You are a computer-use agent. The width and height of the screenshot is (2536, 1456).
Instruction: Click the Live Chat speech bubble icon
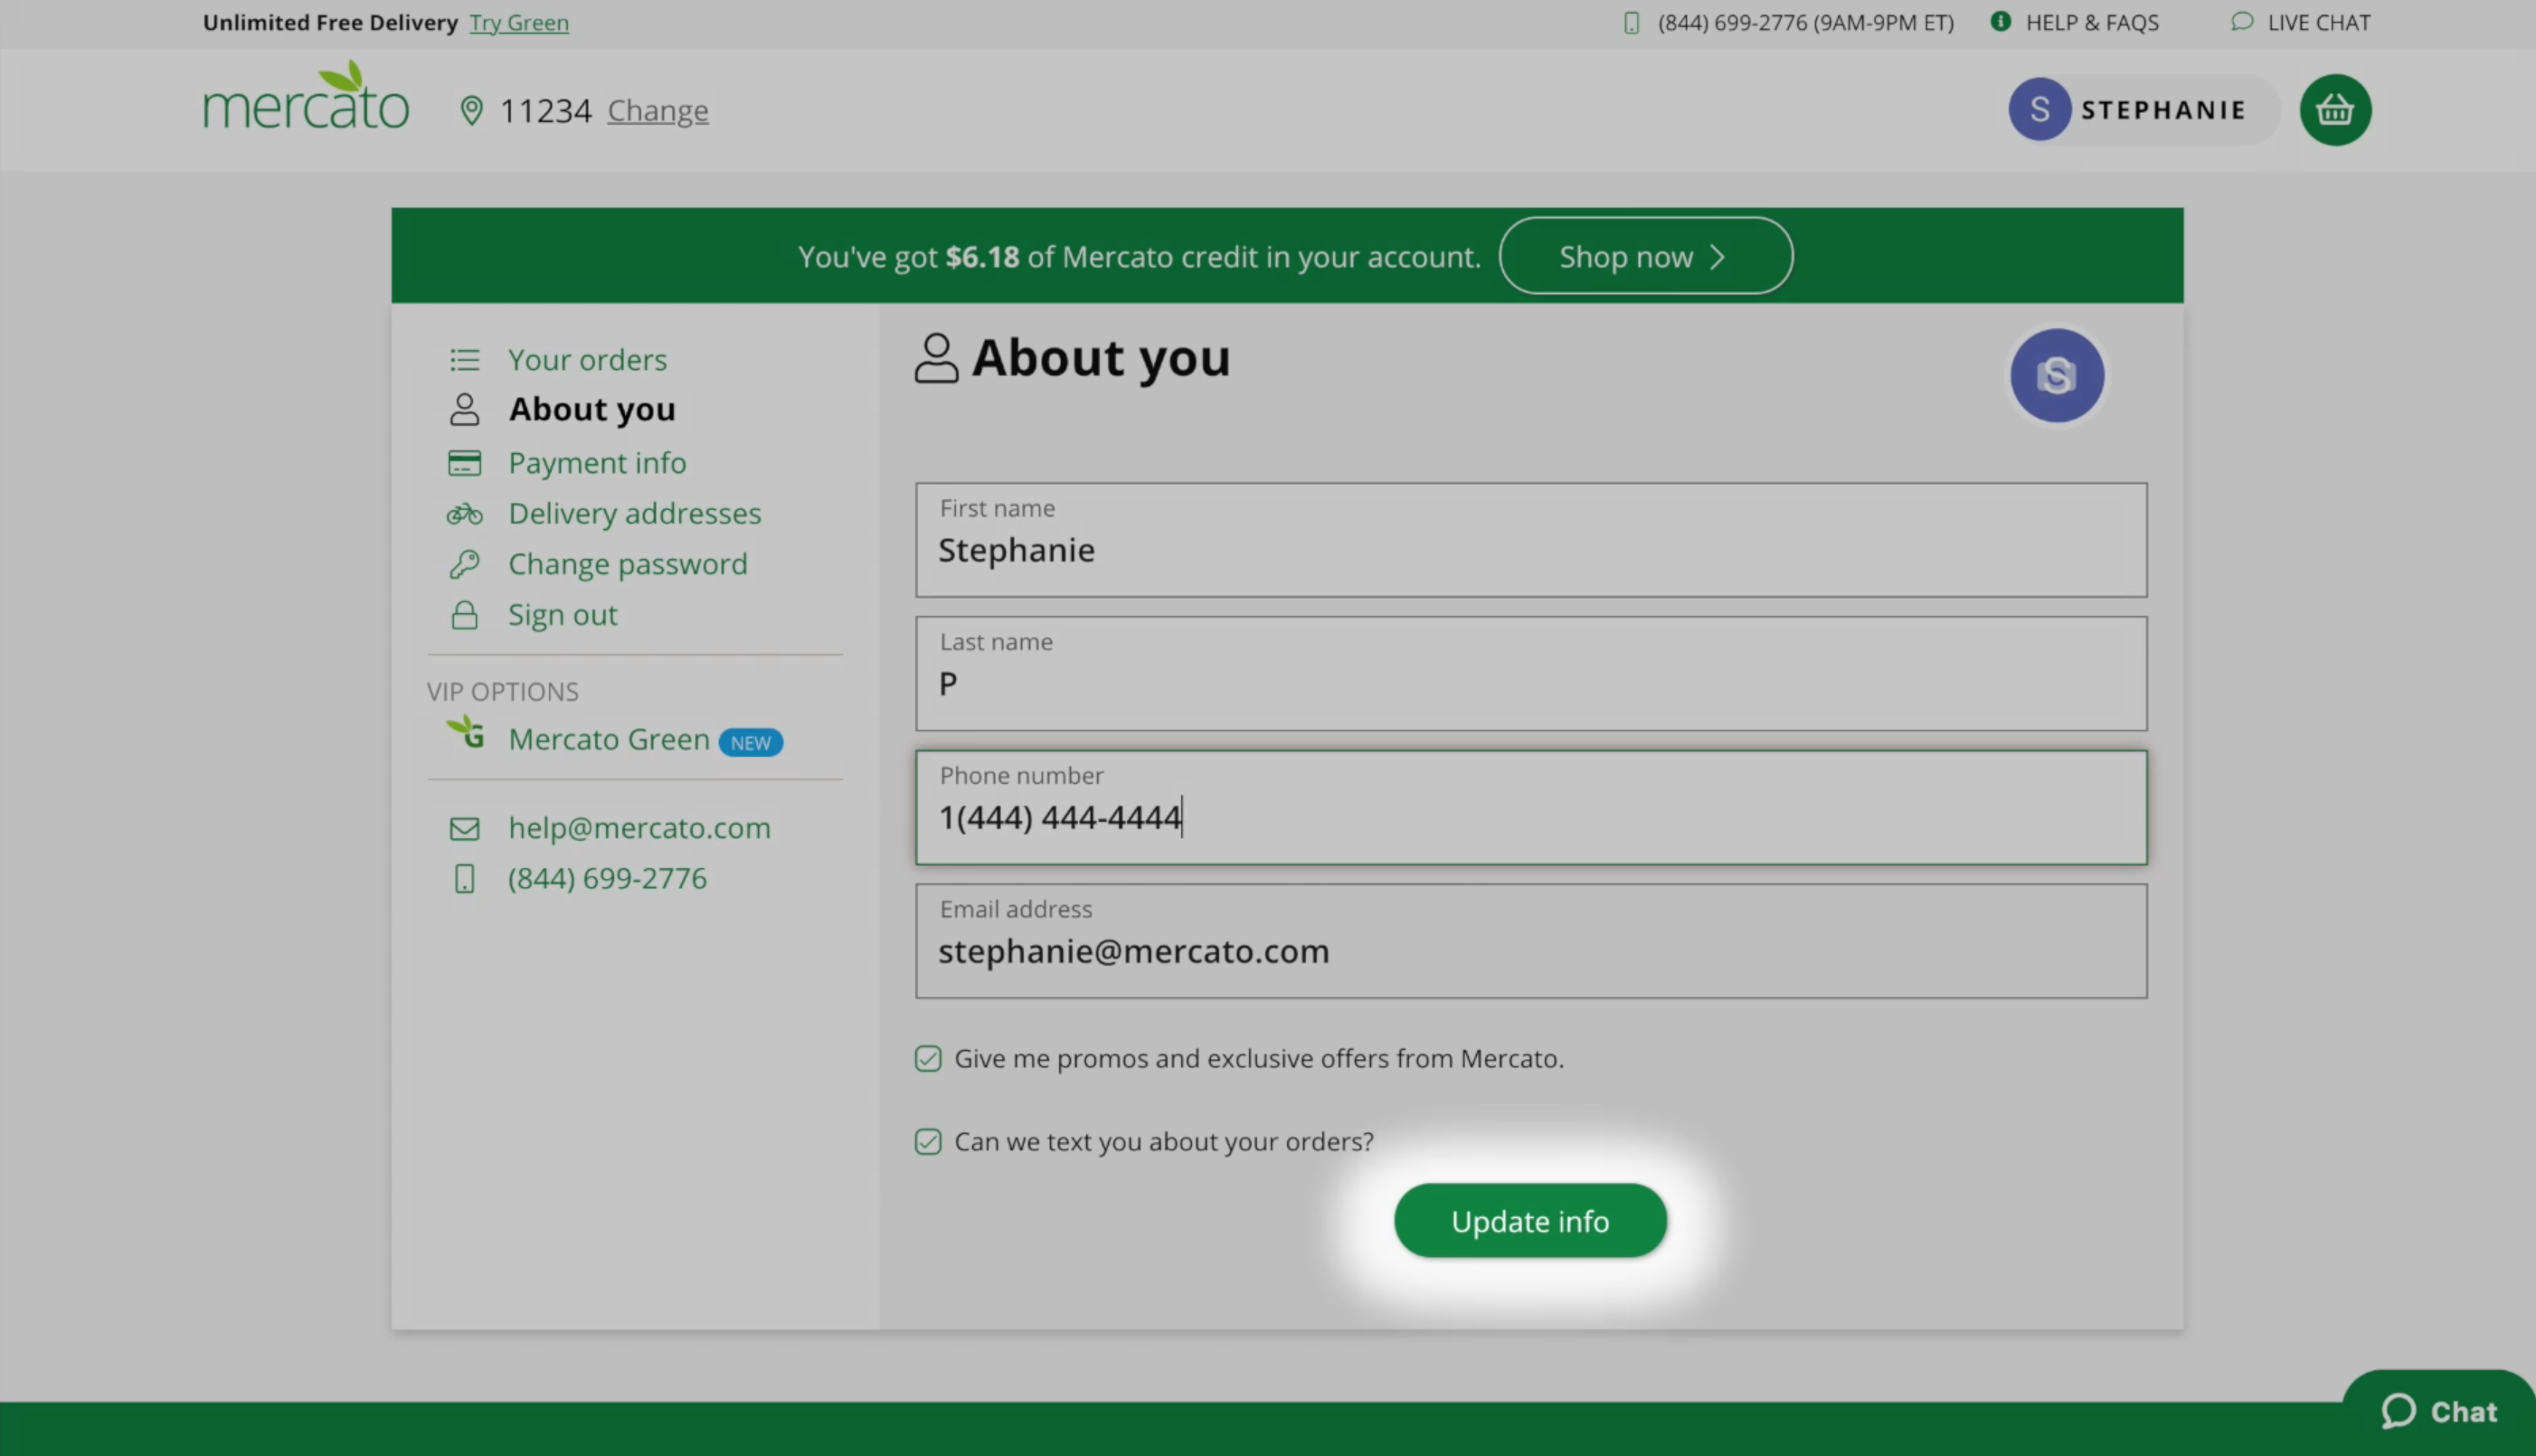point(2242,21)
